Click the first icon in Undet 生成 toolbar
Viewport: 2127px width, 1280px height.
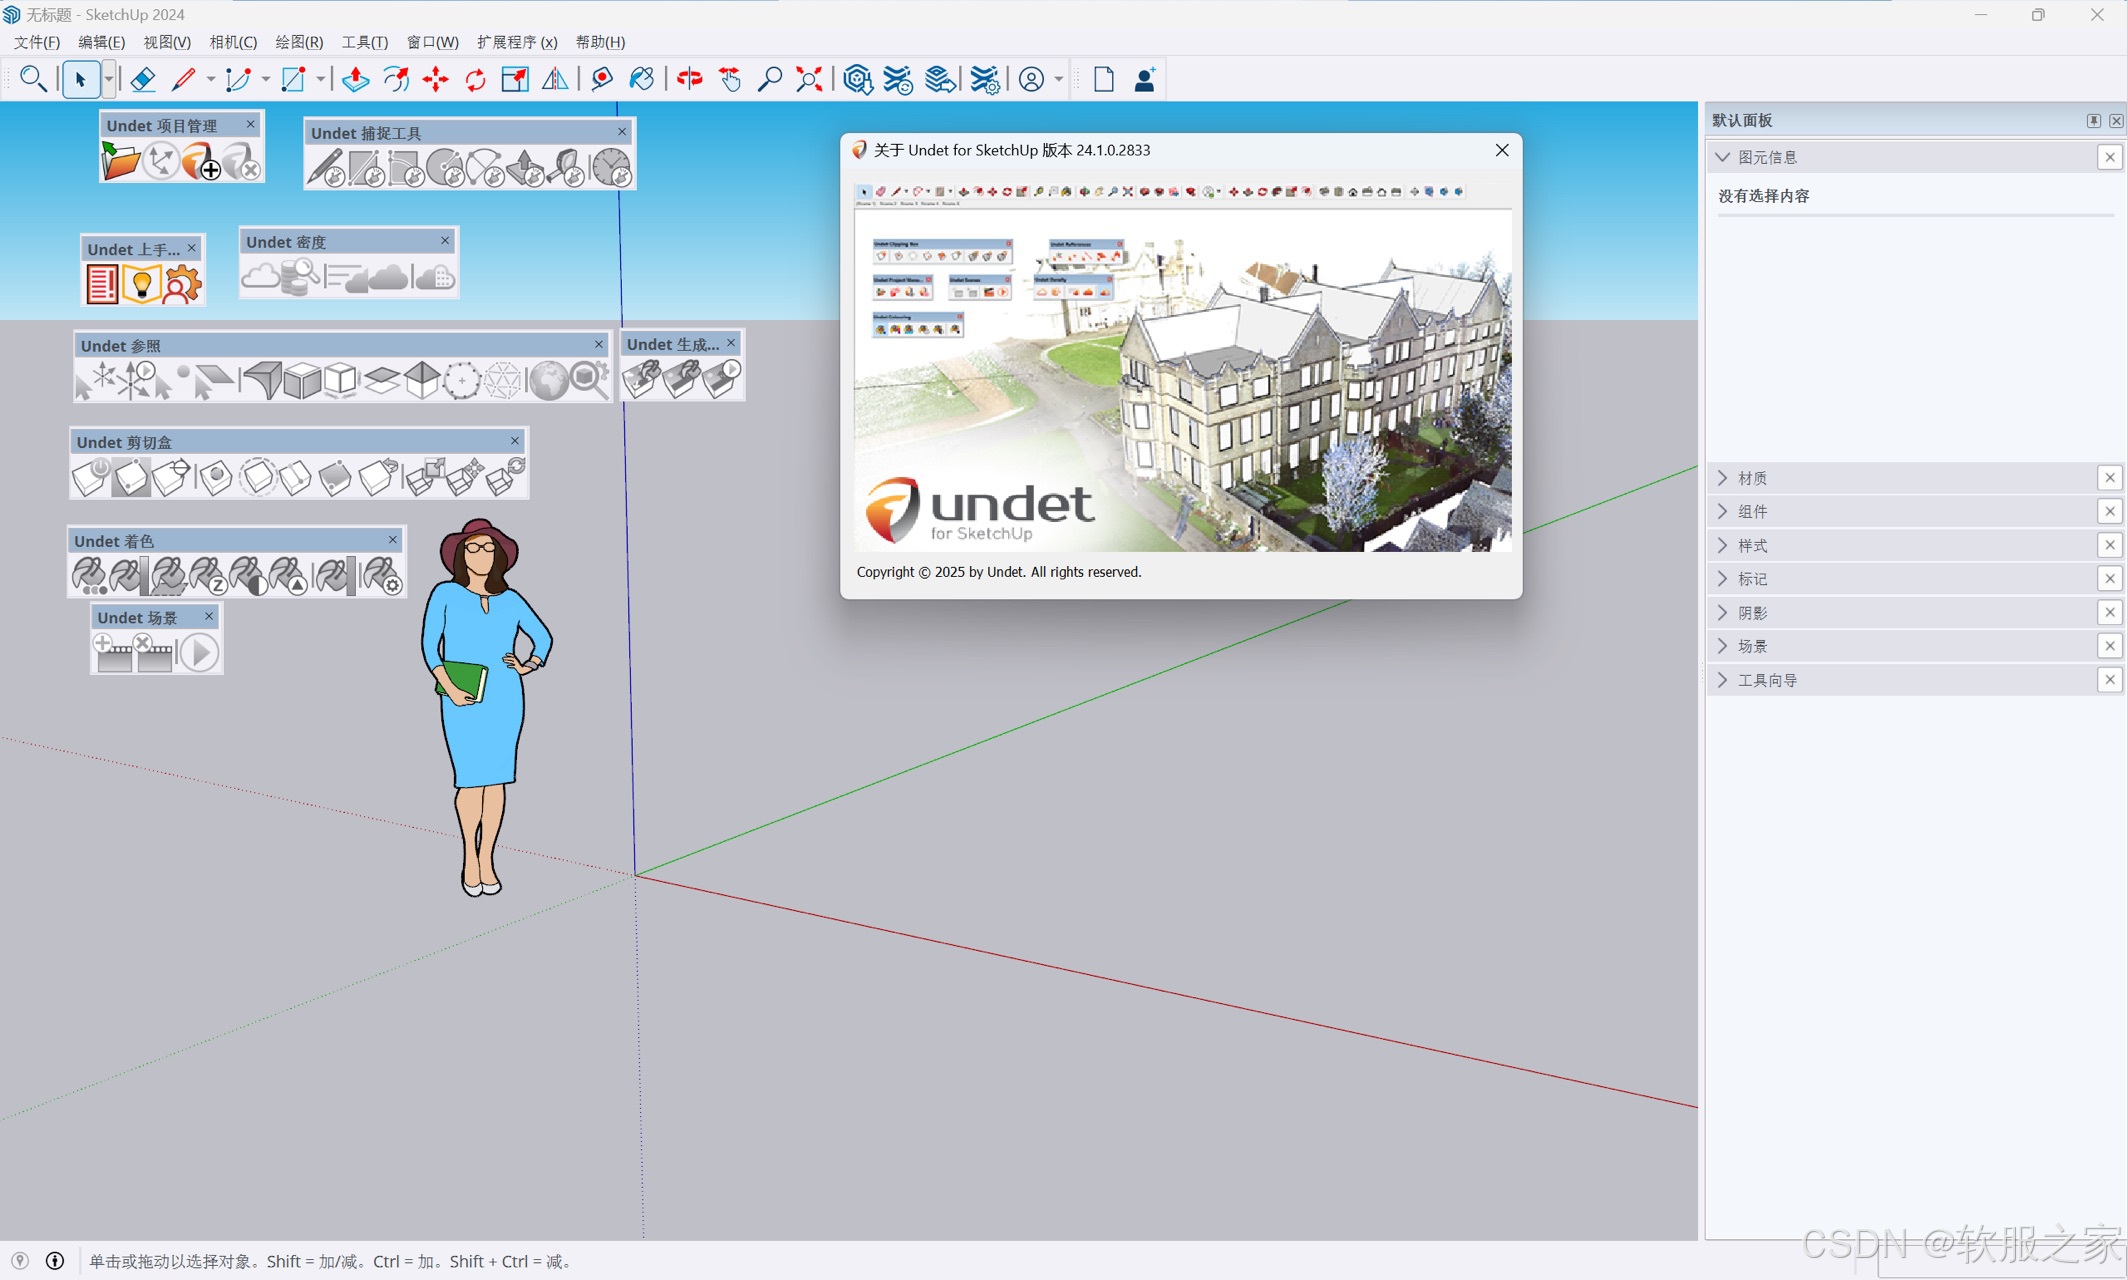click(641, 379)
